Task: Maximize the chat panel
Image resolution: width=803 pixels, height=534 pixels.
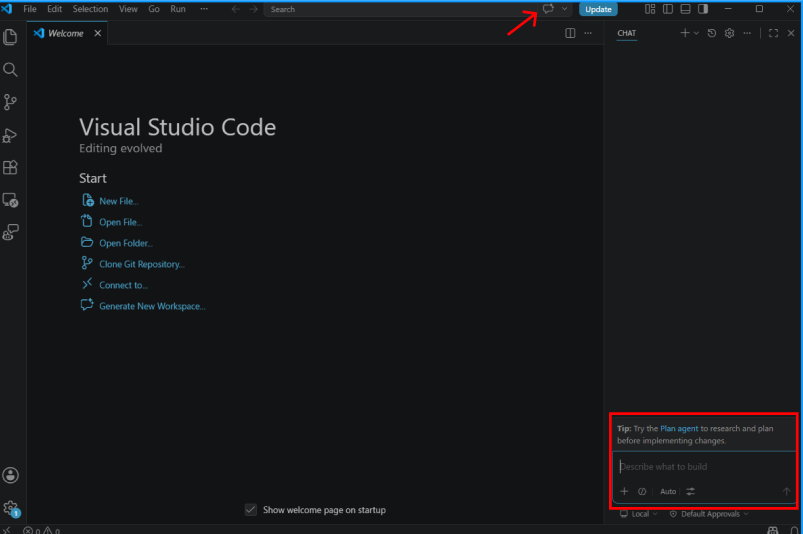Action: click(773, 33)
